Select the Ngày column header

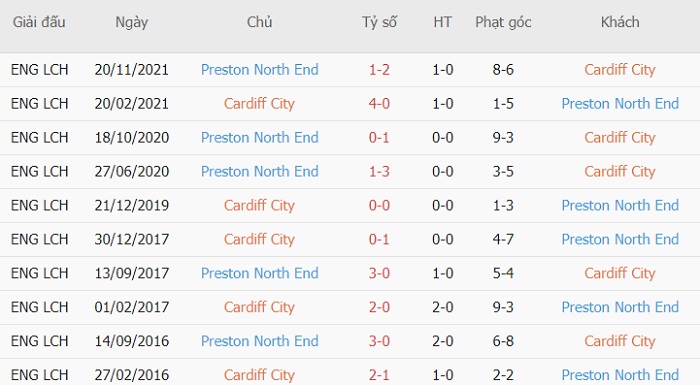(132, 22)
